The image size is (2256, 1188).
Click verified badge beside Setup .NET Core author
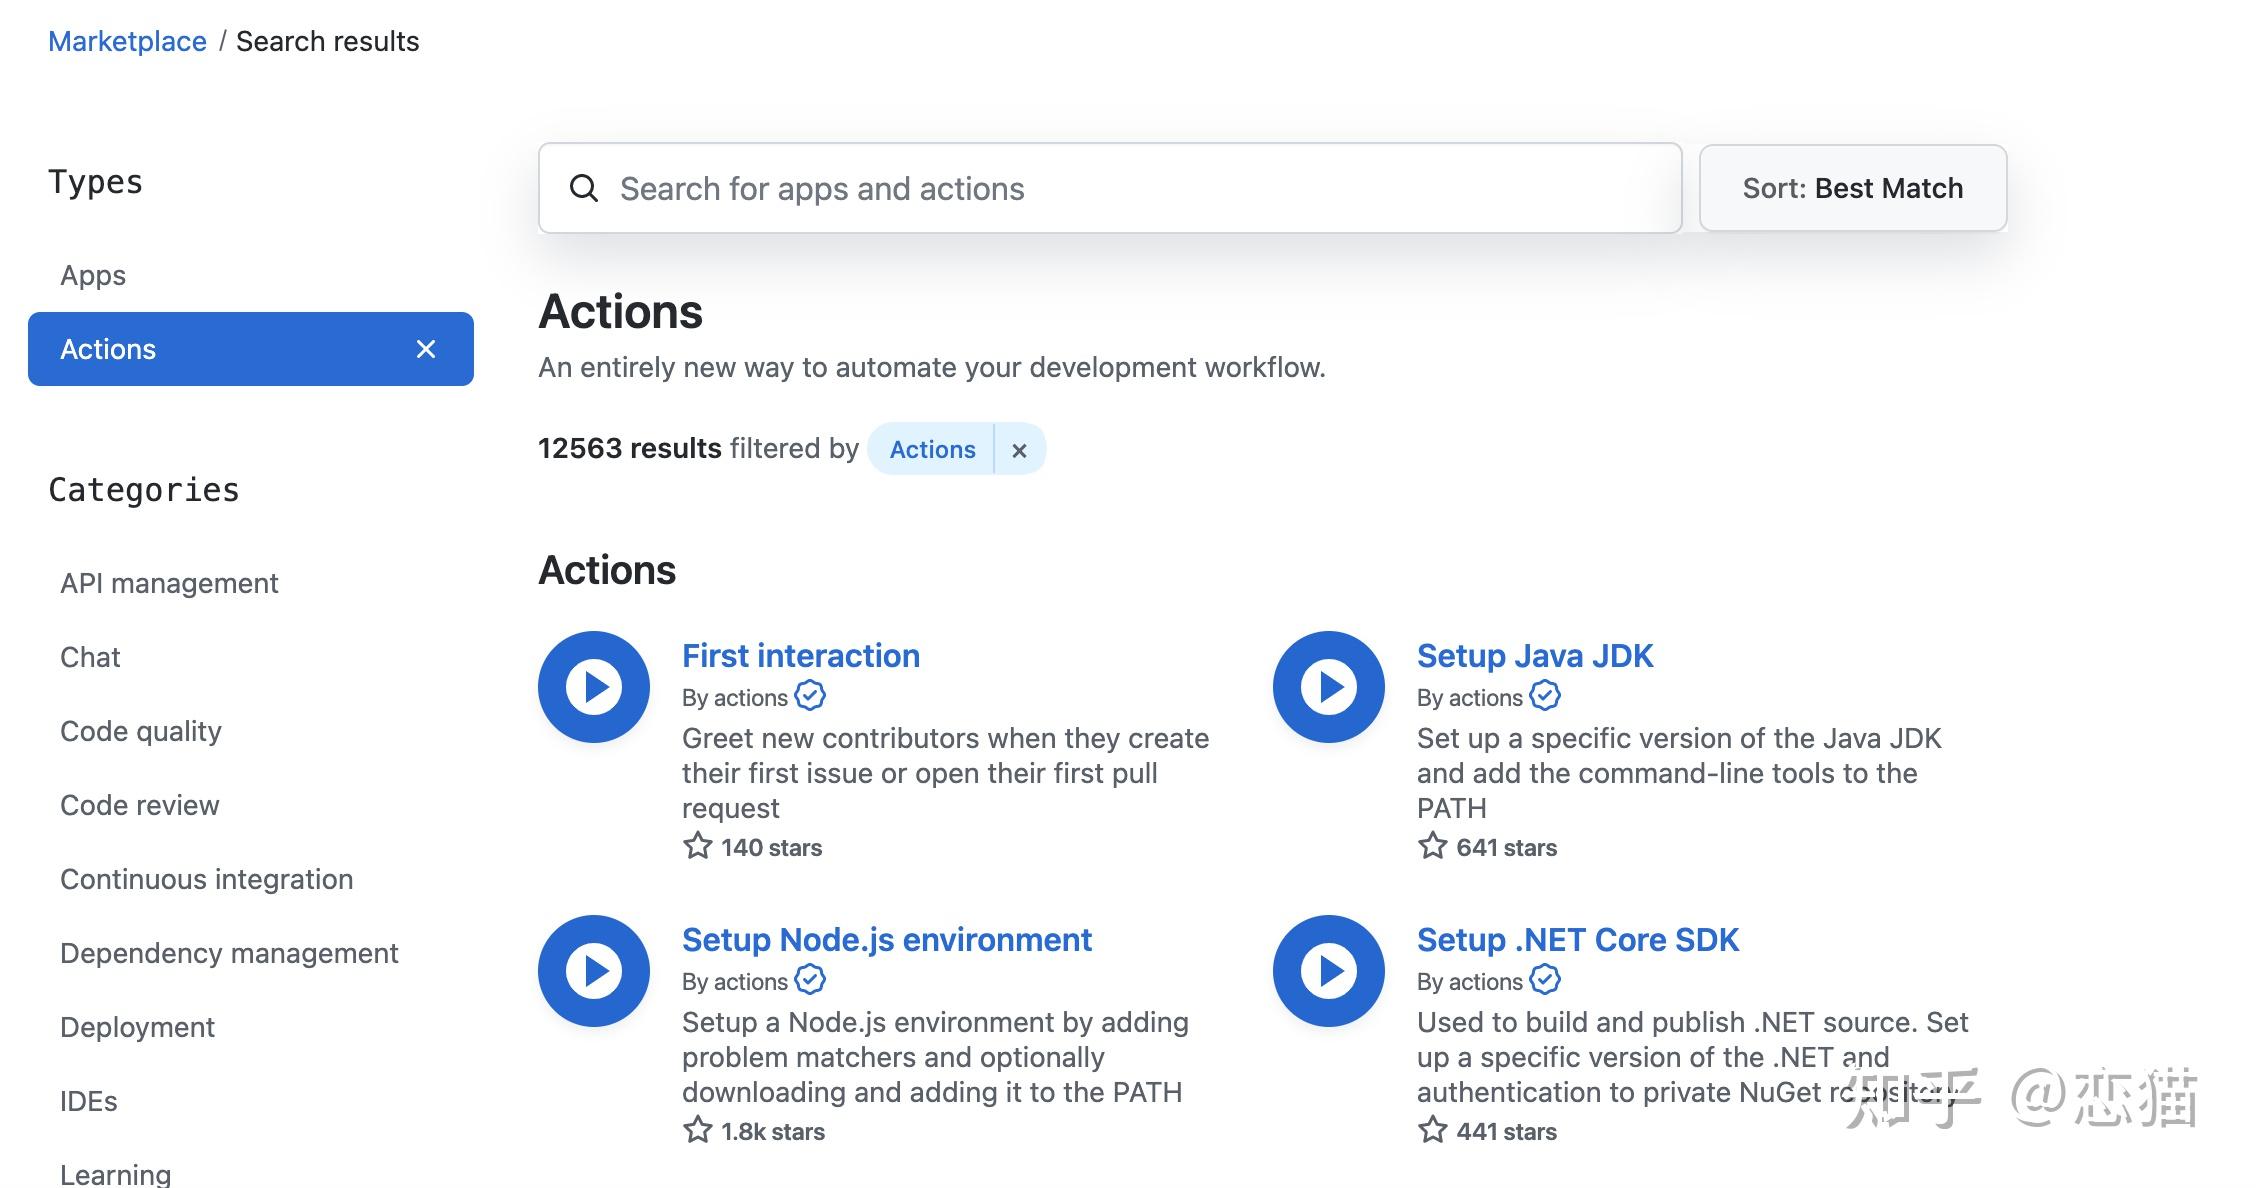click(1545, 980)
